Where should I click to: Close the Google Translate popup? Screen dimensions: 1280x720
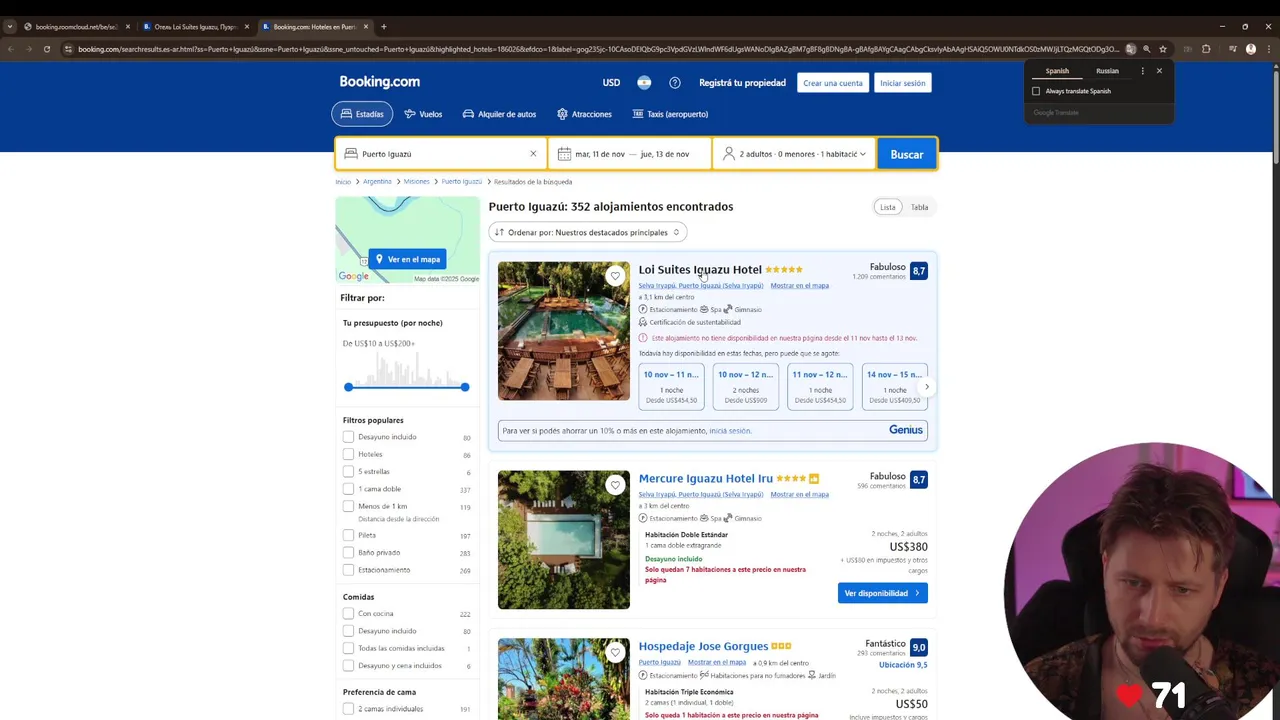point(1159,71)
